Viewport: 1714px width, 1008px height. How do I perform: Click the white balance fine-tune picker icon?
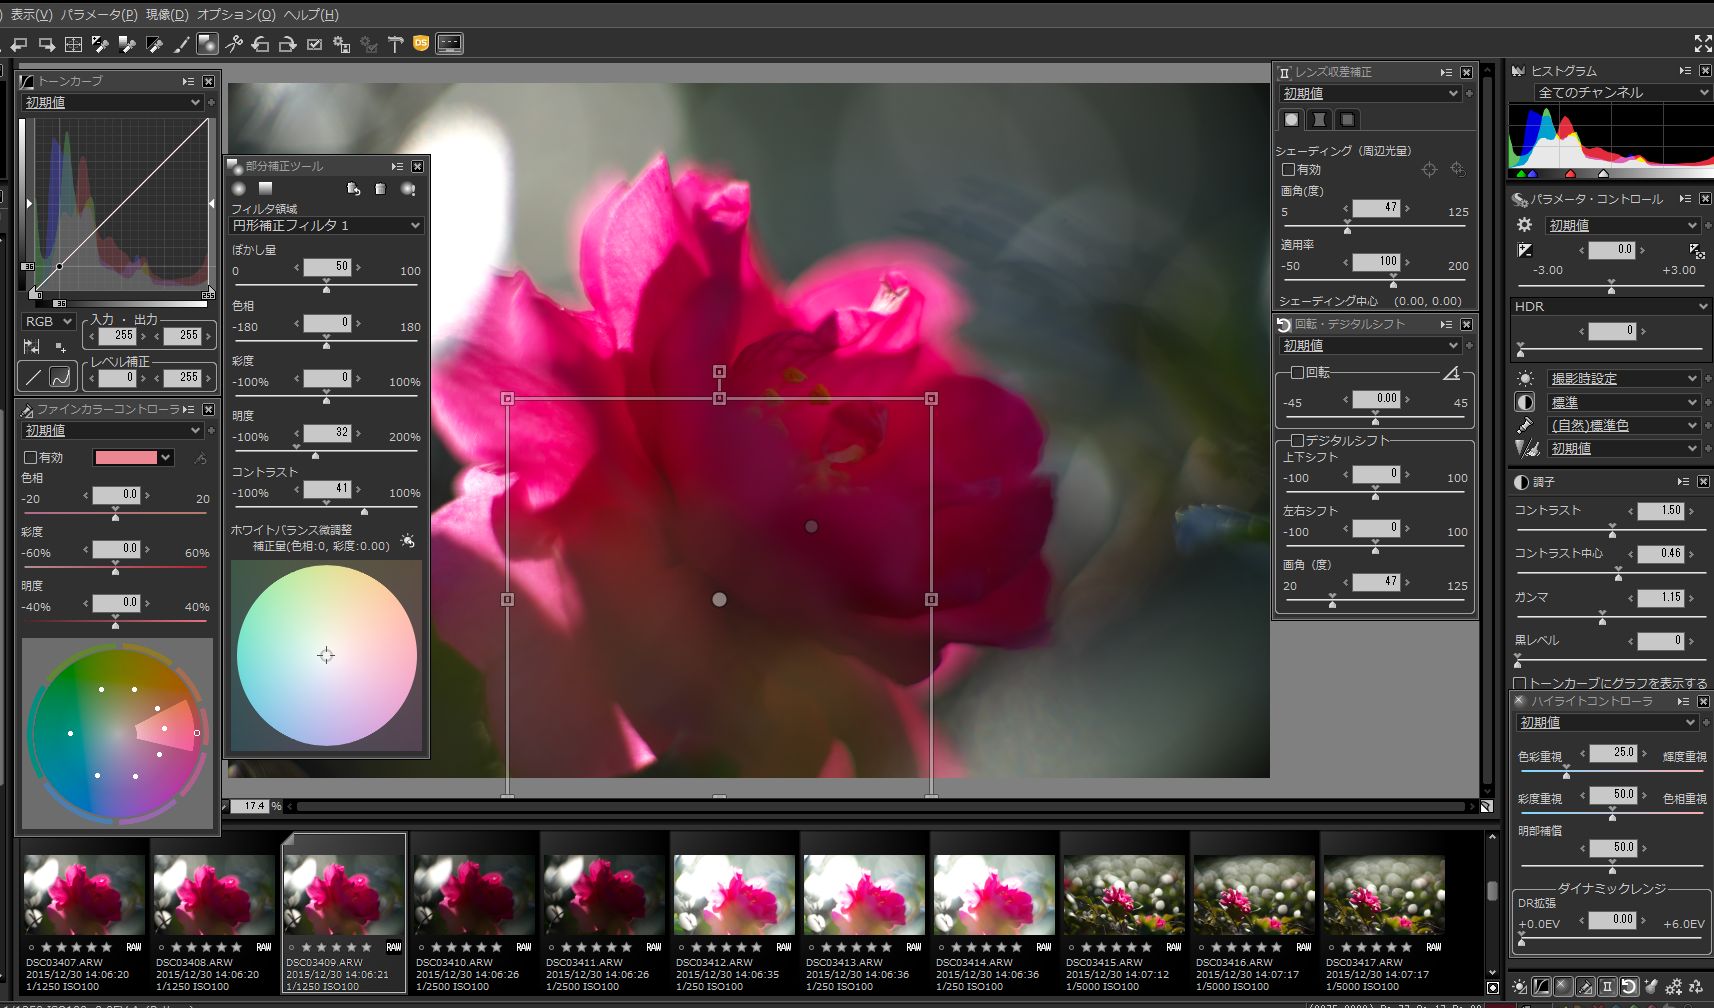click(407, 541)
